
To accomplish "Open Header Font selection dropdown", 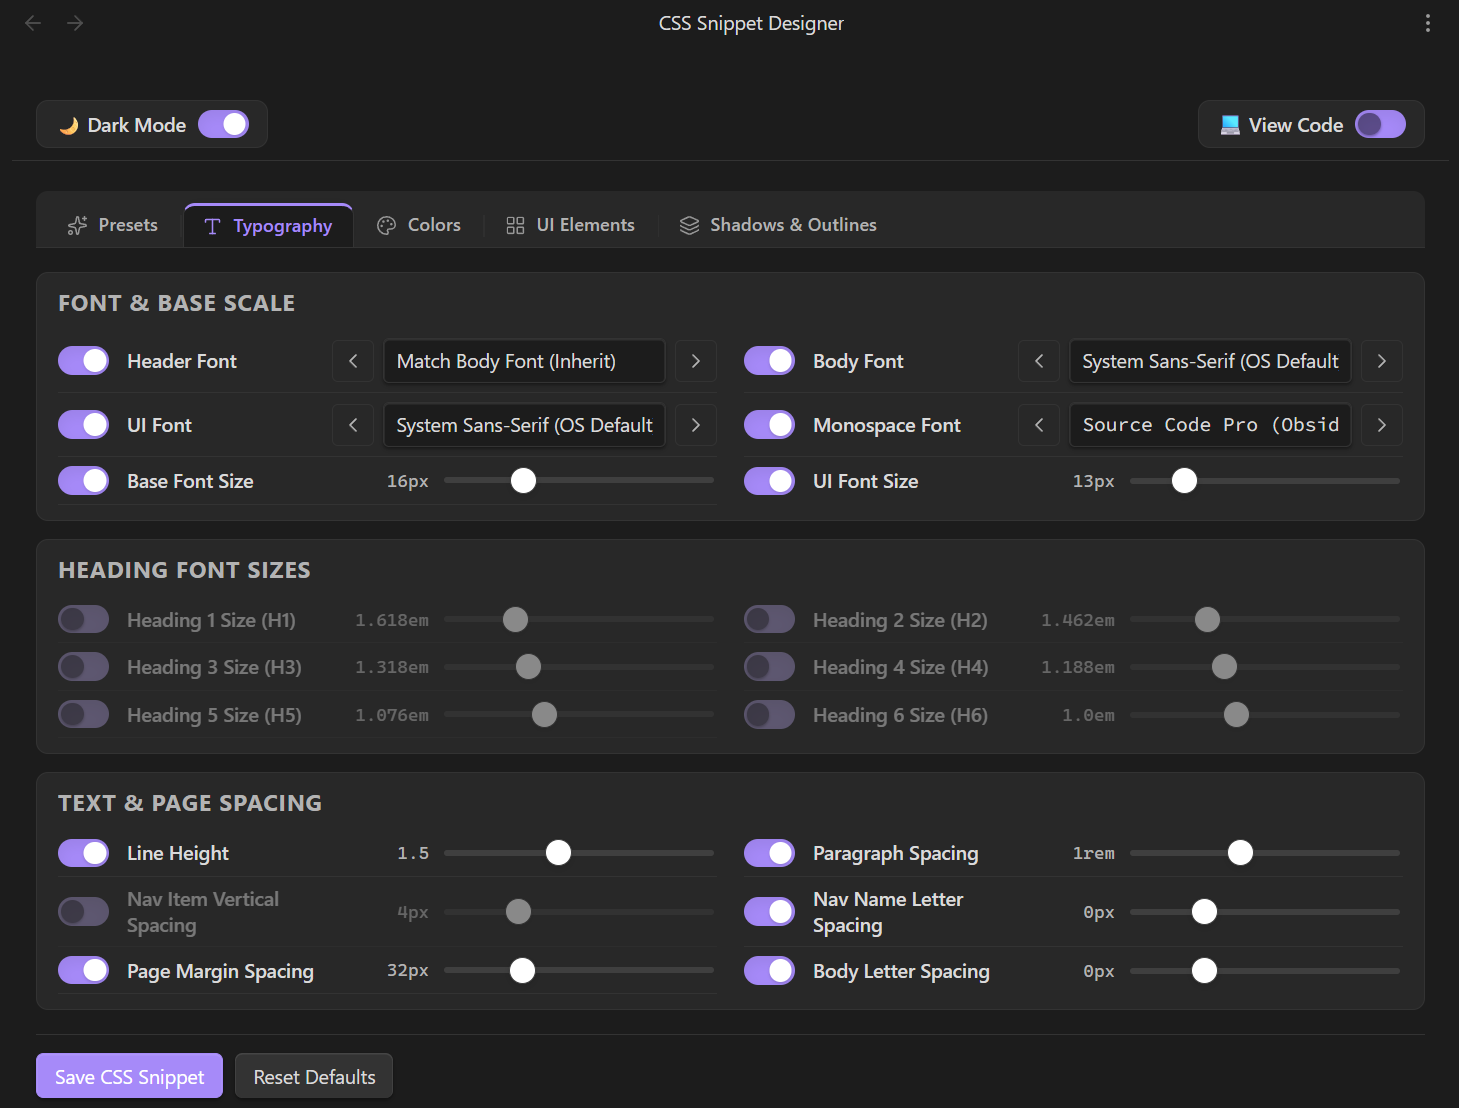I will point(524,361).
